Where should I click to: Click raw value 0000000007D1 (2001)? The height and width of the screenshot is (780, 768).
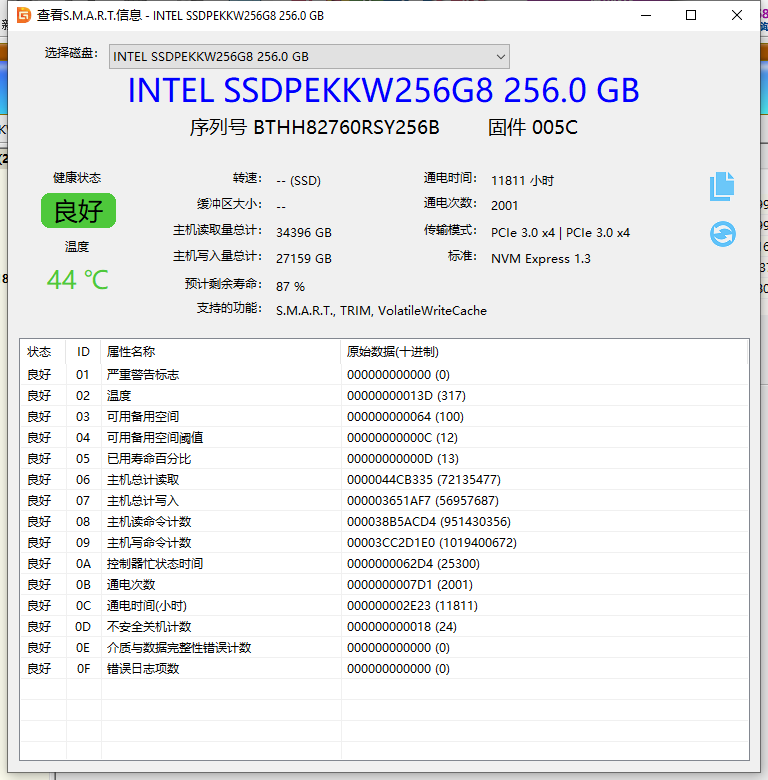(x=410, y=585)
